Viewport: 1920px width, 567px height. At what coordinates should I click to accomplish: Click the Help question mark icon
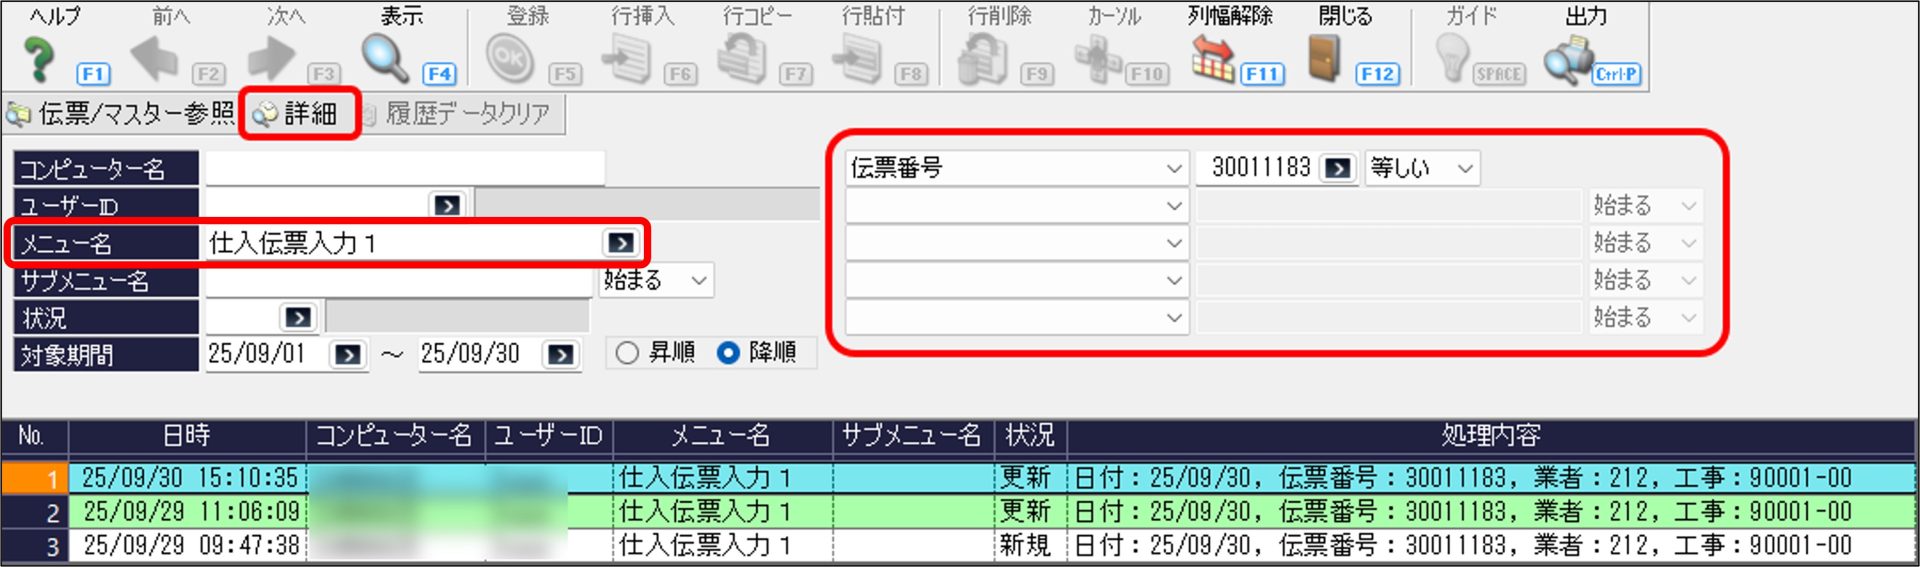[x=38, y=60]
